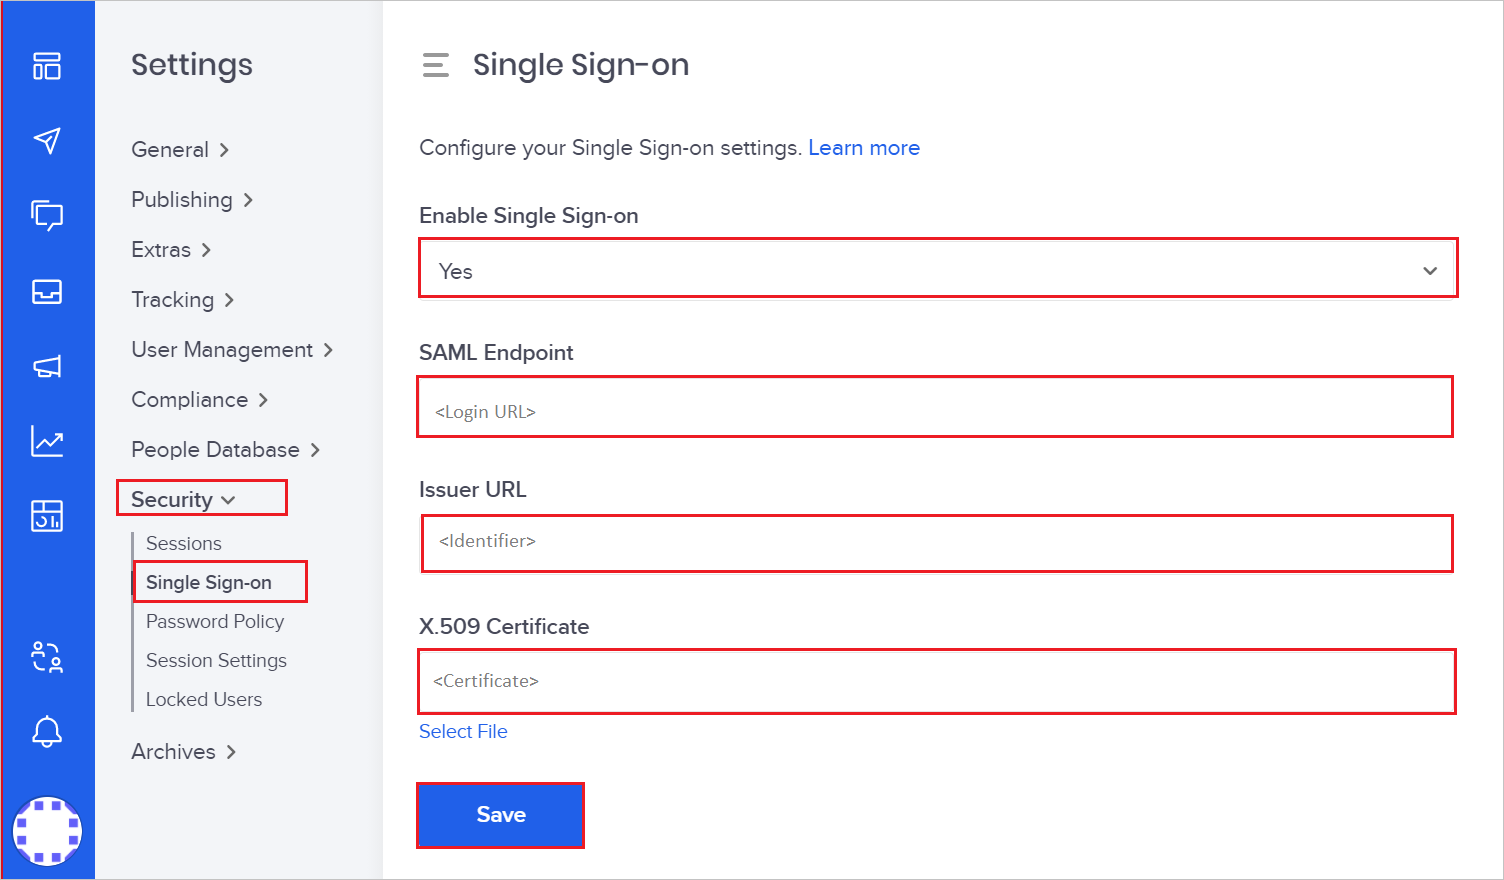Open the dashboard layout icon in sidebar

(x=47, y=66)
